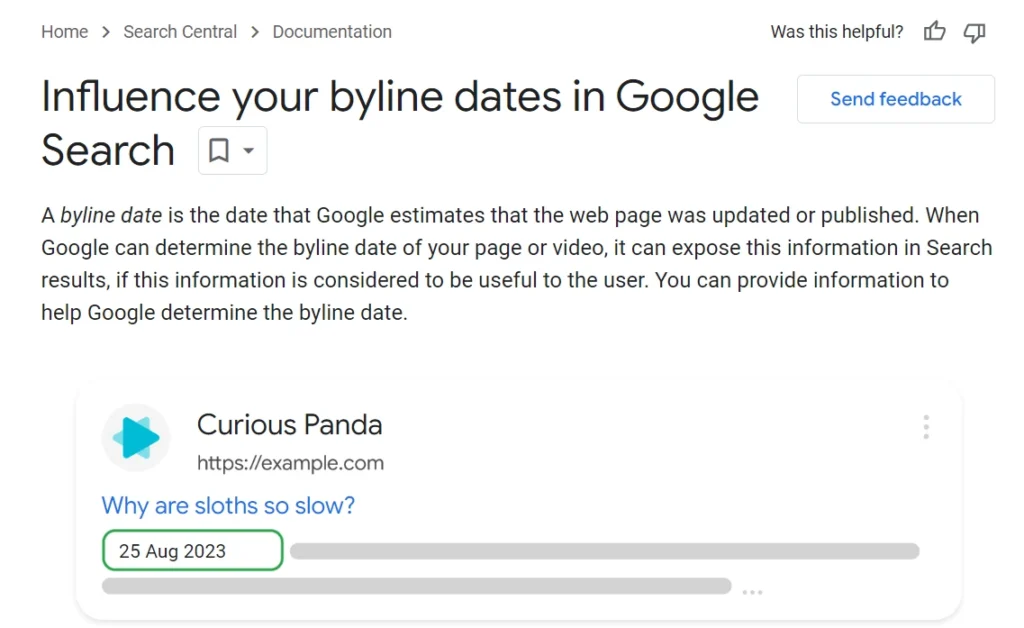The height and width of the screenshot is (628, 1024).
Task: Click the Curious Panda site name
Action: [289, 424]
